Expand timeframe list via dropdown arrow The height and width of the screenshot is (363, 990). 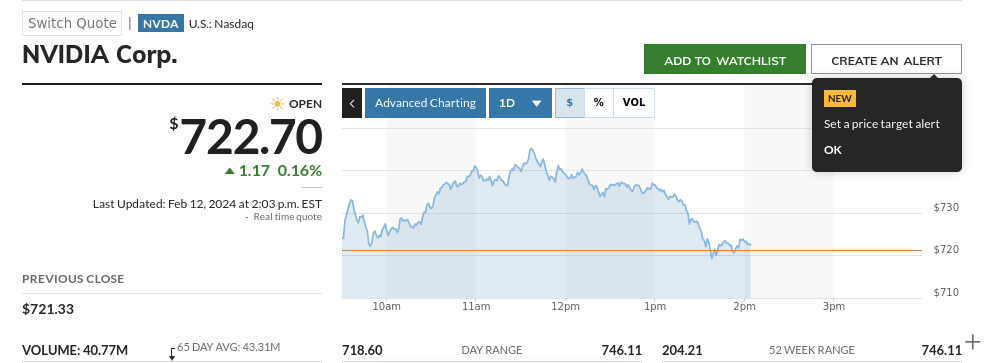537,104
